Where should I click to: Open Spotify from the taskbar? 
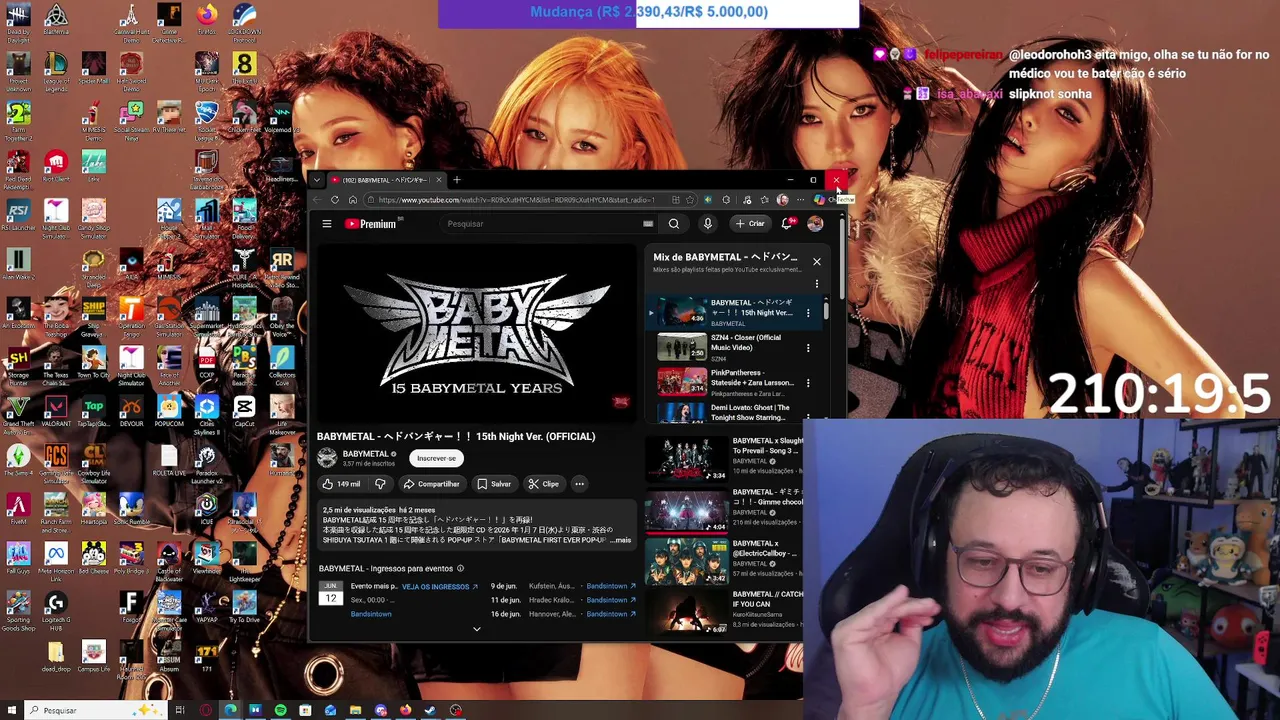click(x=280, y=710)
